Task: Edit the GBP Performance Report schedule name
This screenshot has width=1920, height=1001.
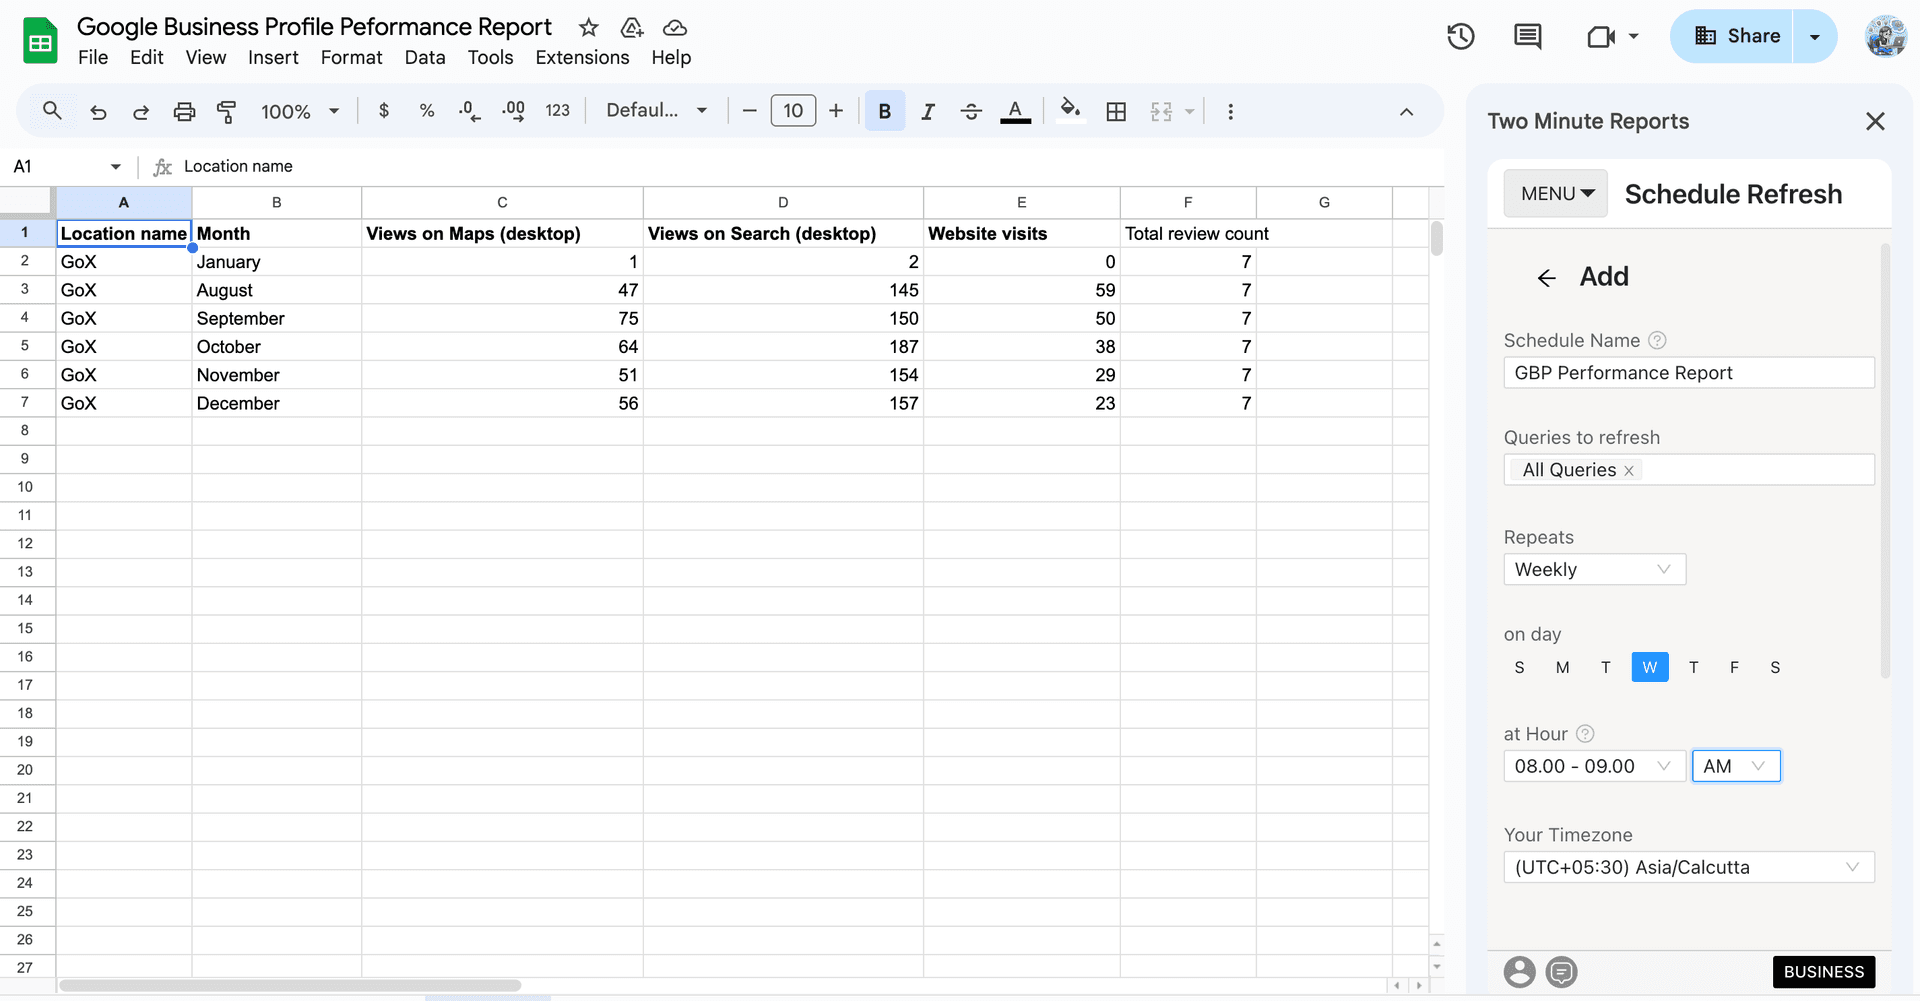Action: [1689, 372]
